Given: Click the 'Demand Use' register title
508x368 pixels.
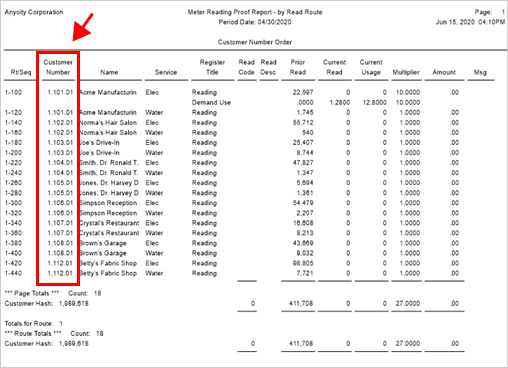Looking at the screenshot, I should click(x=211, y=102).
